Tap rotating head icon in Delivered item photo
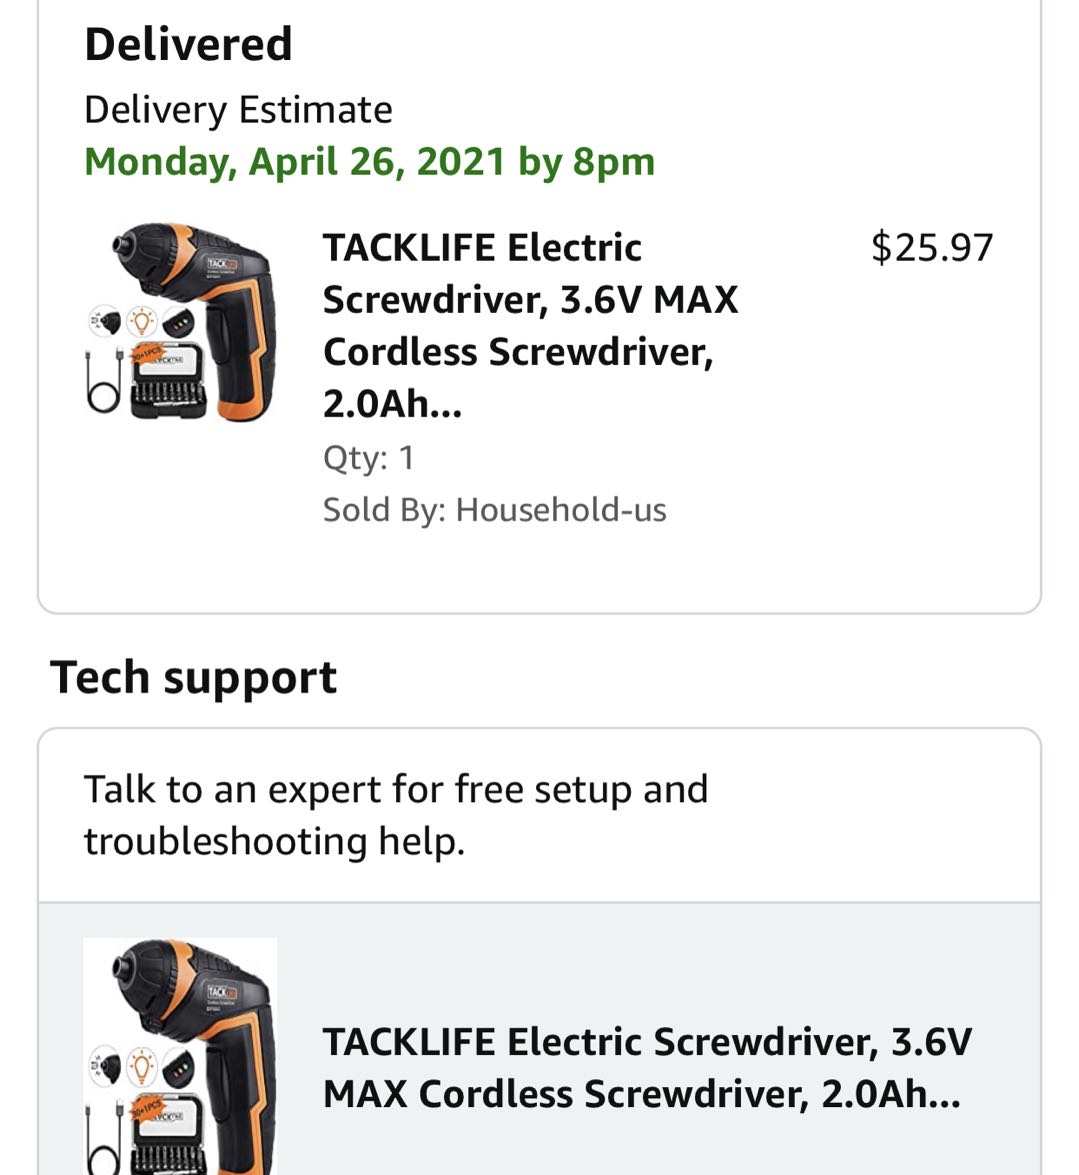The image size is (1079, 1175). tap(106, 322)
